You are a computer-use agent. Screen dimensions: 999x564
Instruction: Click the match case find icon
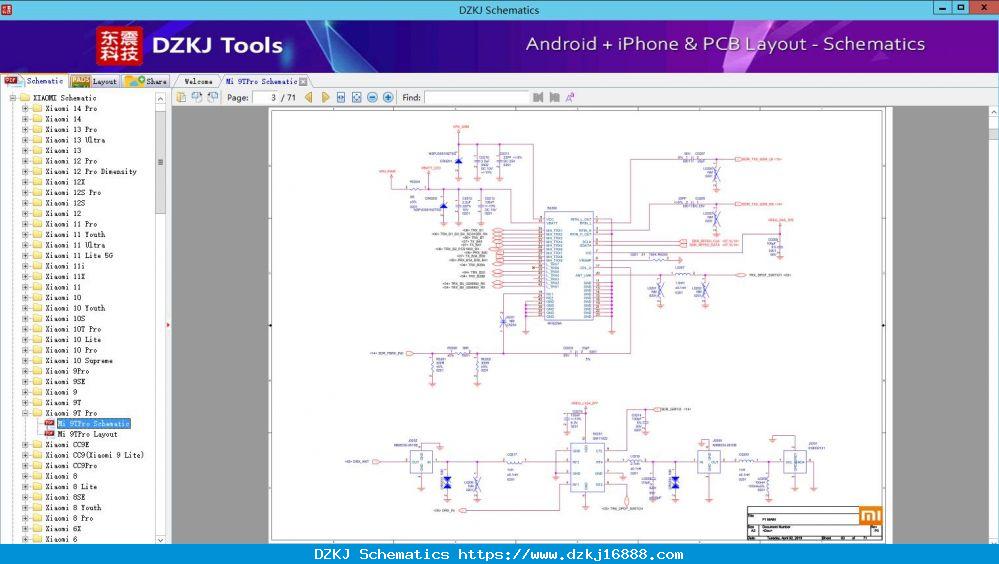[x=570, y=98]
